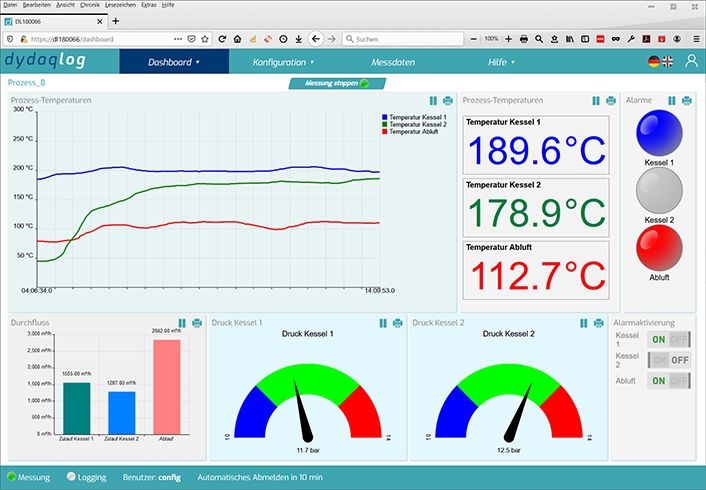The image size is (706, 490).
Task: Open the user account icon
Action: [691, 62]
